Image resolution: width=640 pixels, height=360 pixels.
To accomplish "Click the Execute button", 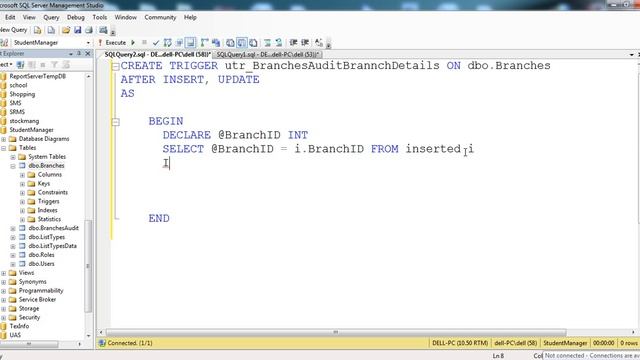I will click(x=113, y=42).
